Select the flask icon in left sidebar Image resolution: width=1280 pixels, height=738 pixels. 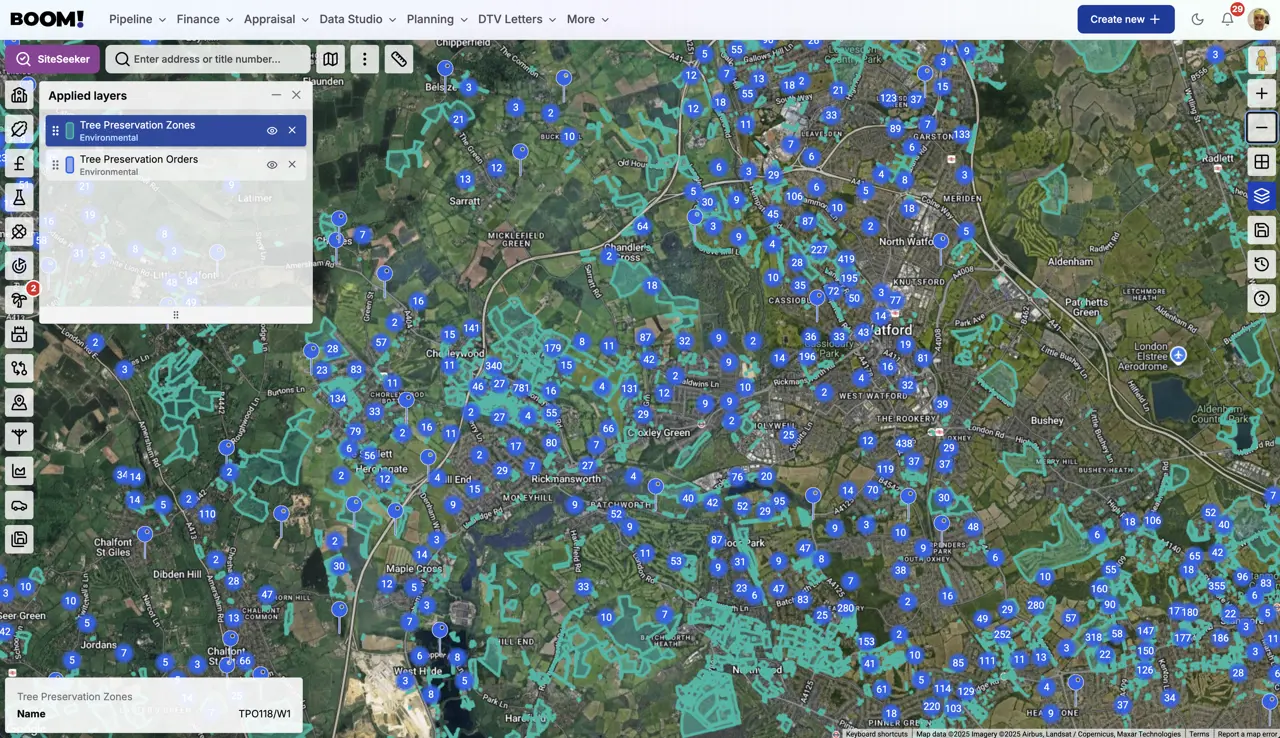tap(19, 198)
